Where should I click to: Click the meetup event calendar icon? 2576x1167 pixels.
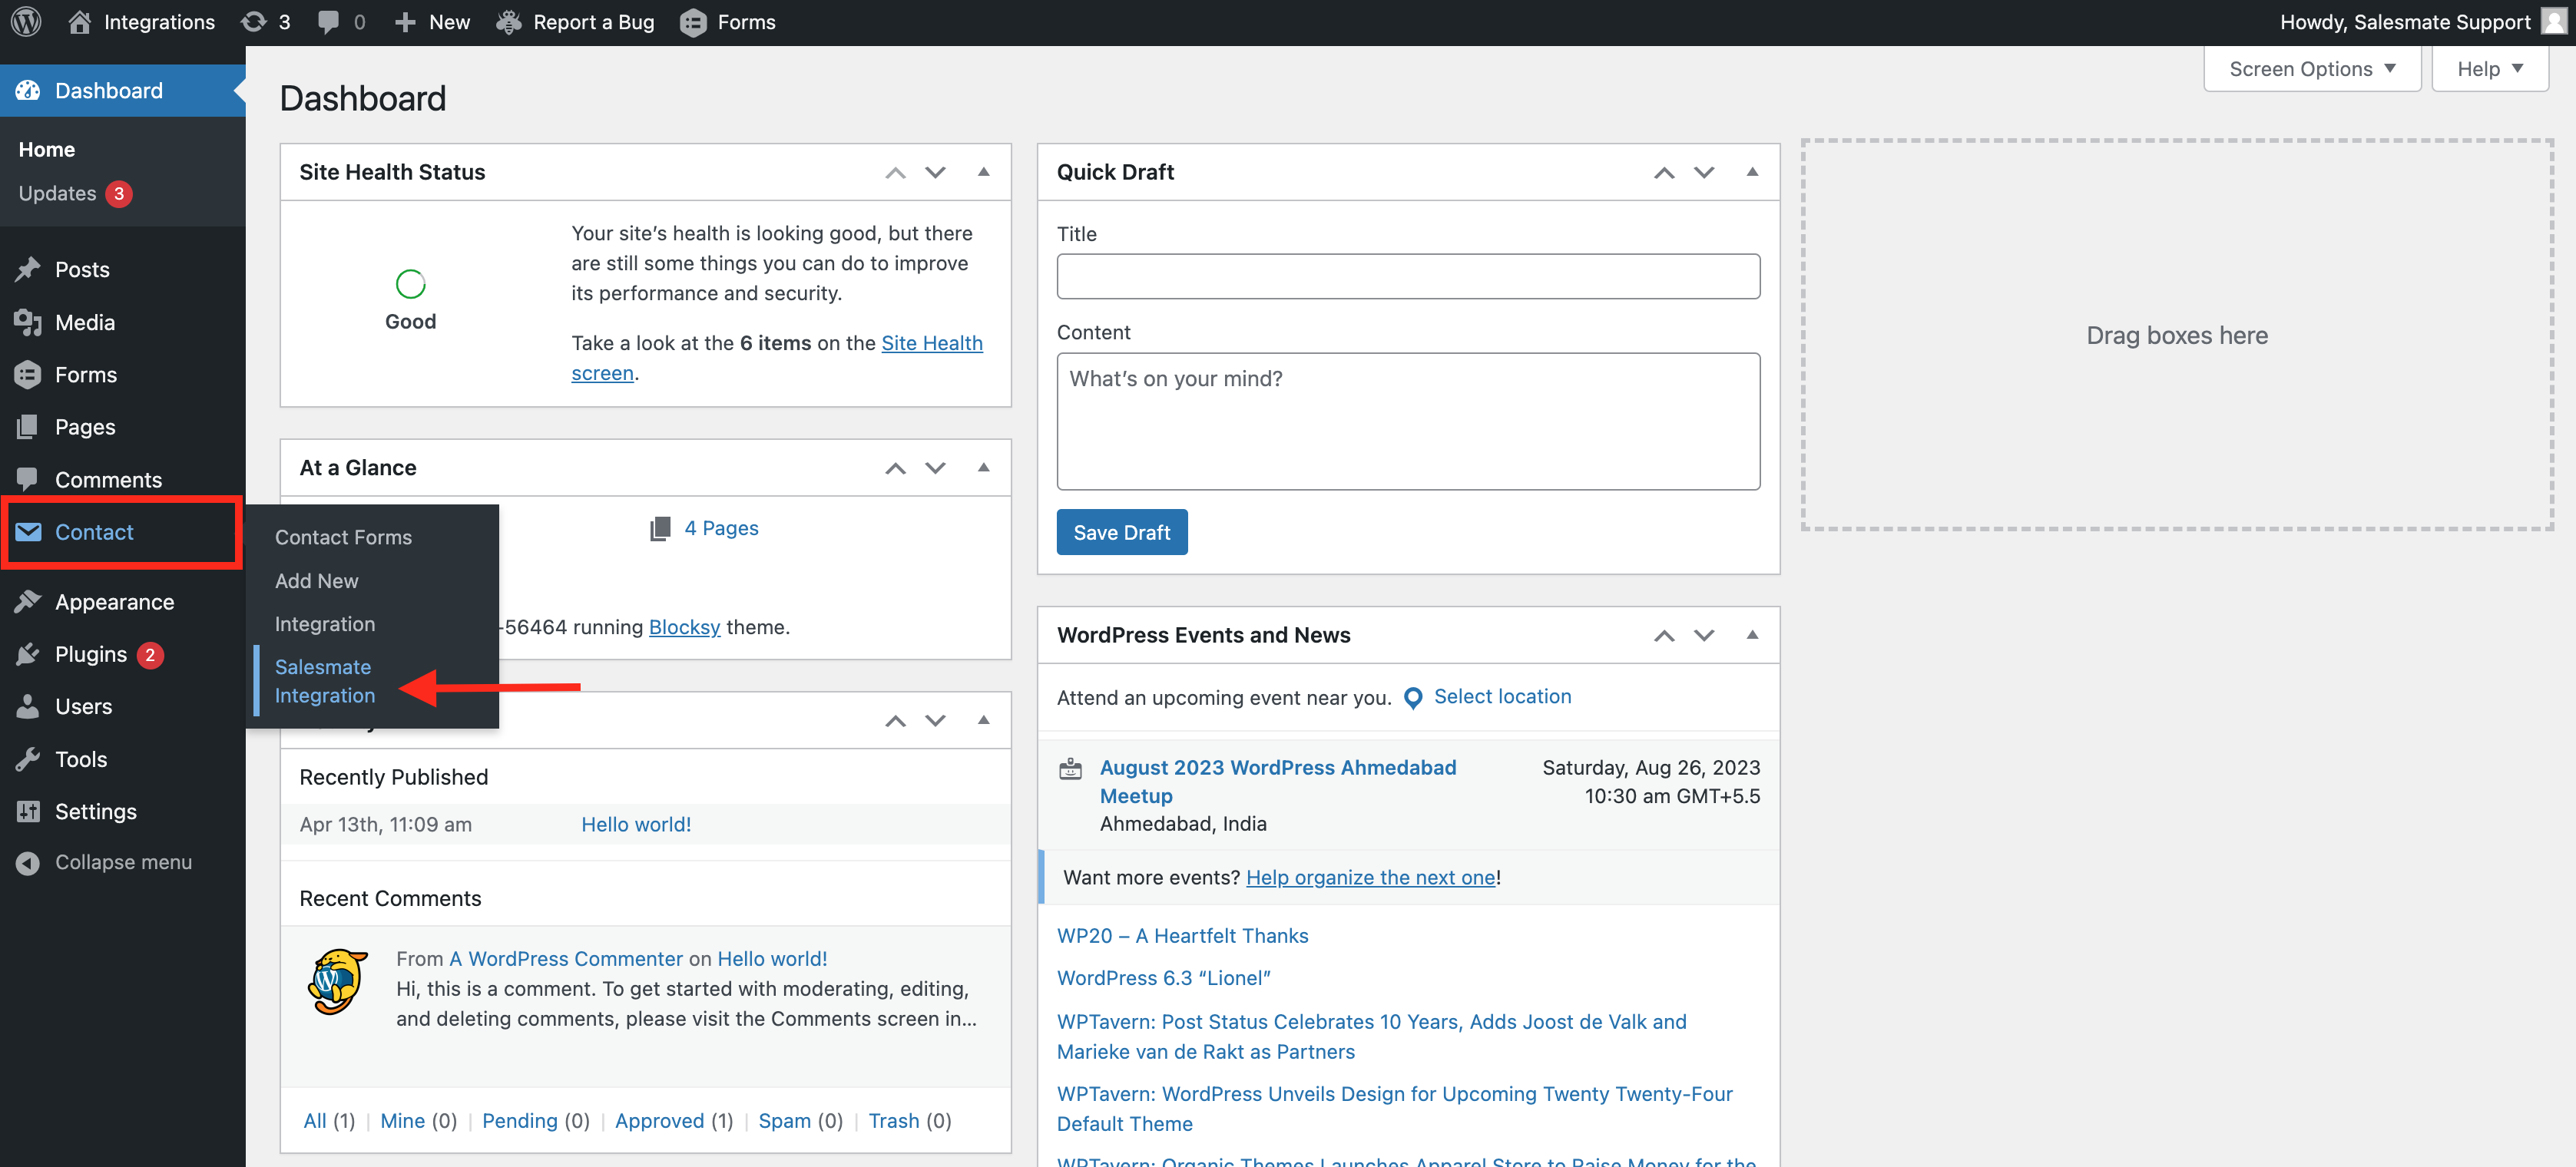pos(1070,768)
